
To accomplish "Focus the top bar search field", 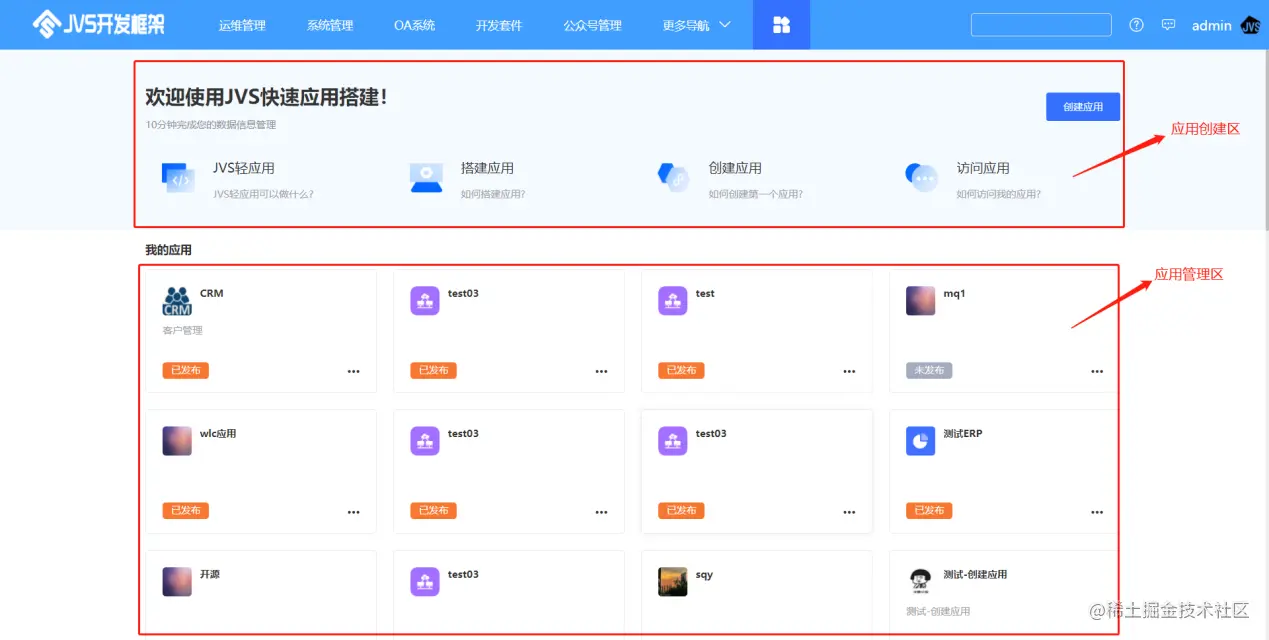I will coord(1041,25).
